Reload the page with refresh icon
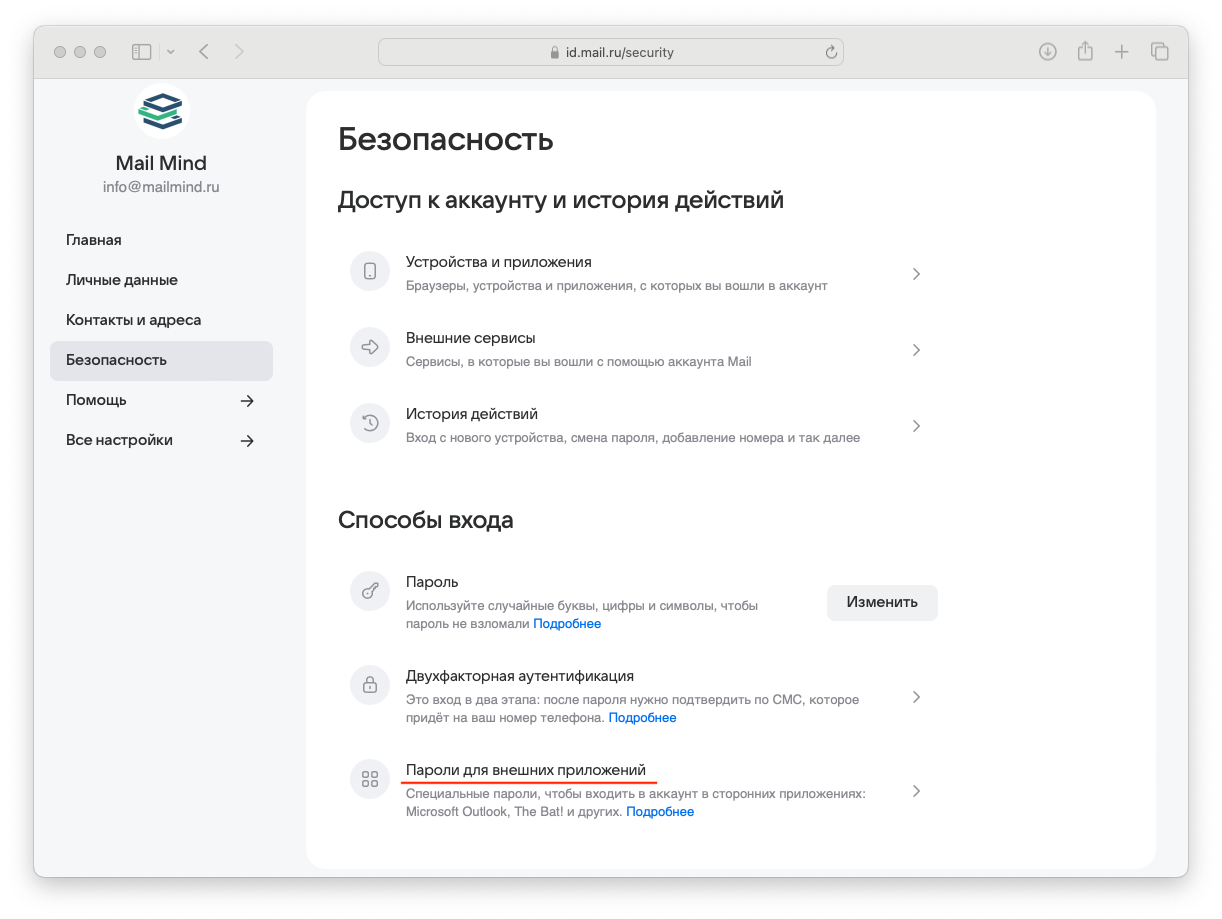Viewport: 1222px width, 919px height. (830, 52)
